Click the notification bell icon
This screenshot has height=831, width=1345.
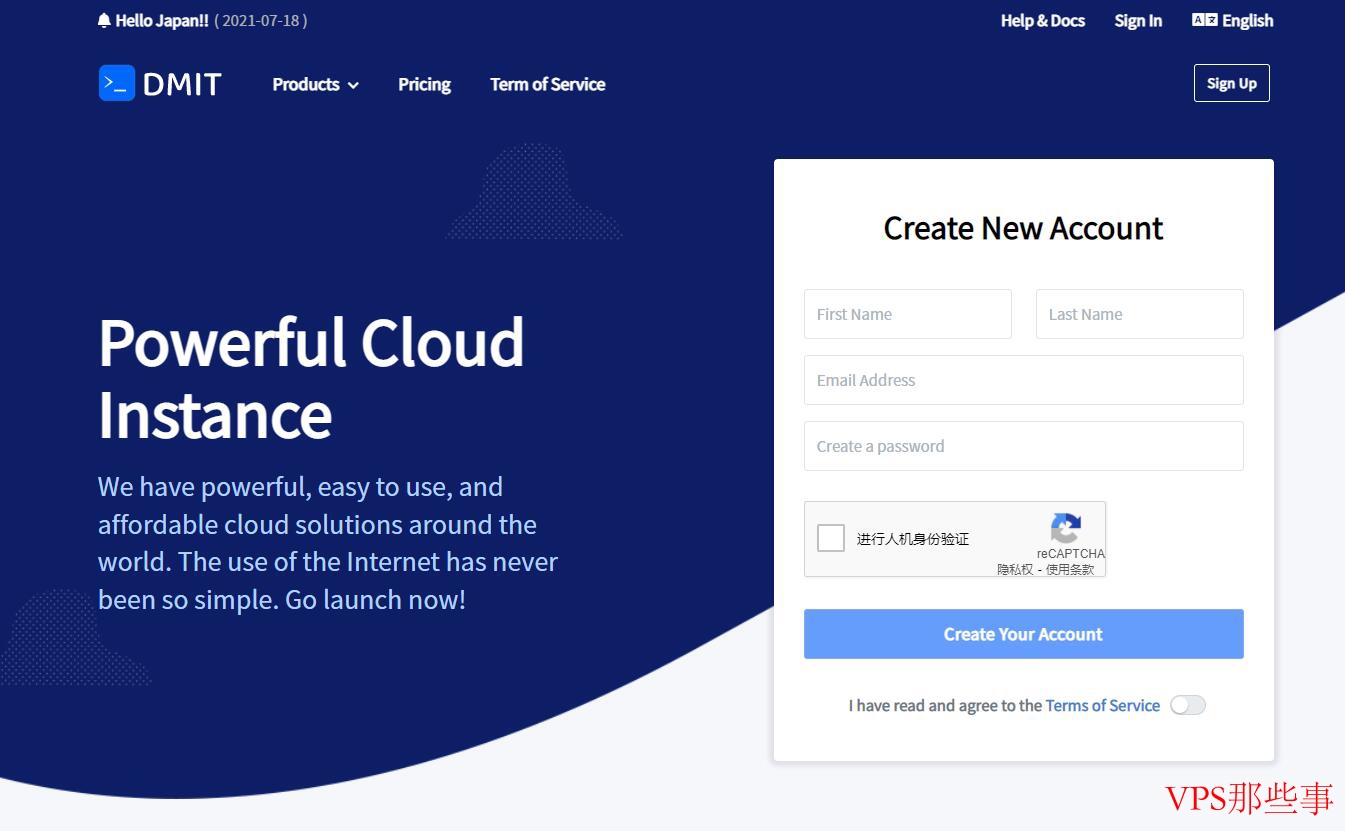click(x=104, y=21)
